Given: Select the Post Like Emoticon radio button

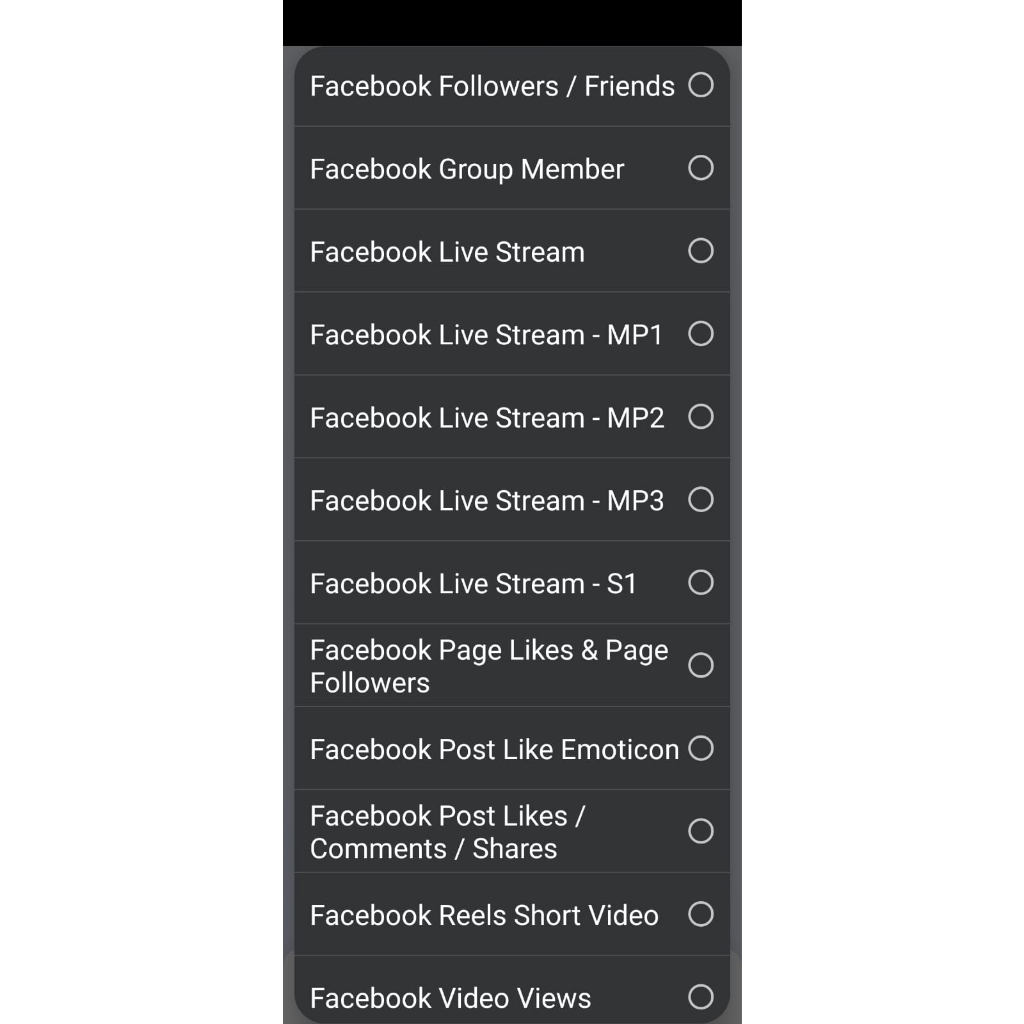Looking at the screenshot, I should pyautogui.click(x=701, y=749).
